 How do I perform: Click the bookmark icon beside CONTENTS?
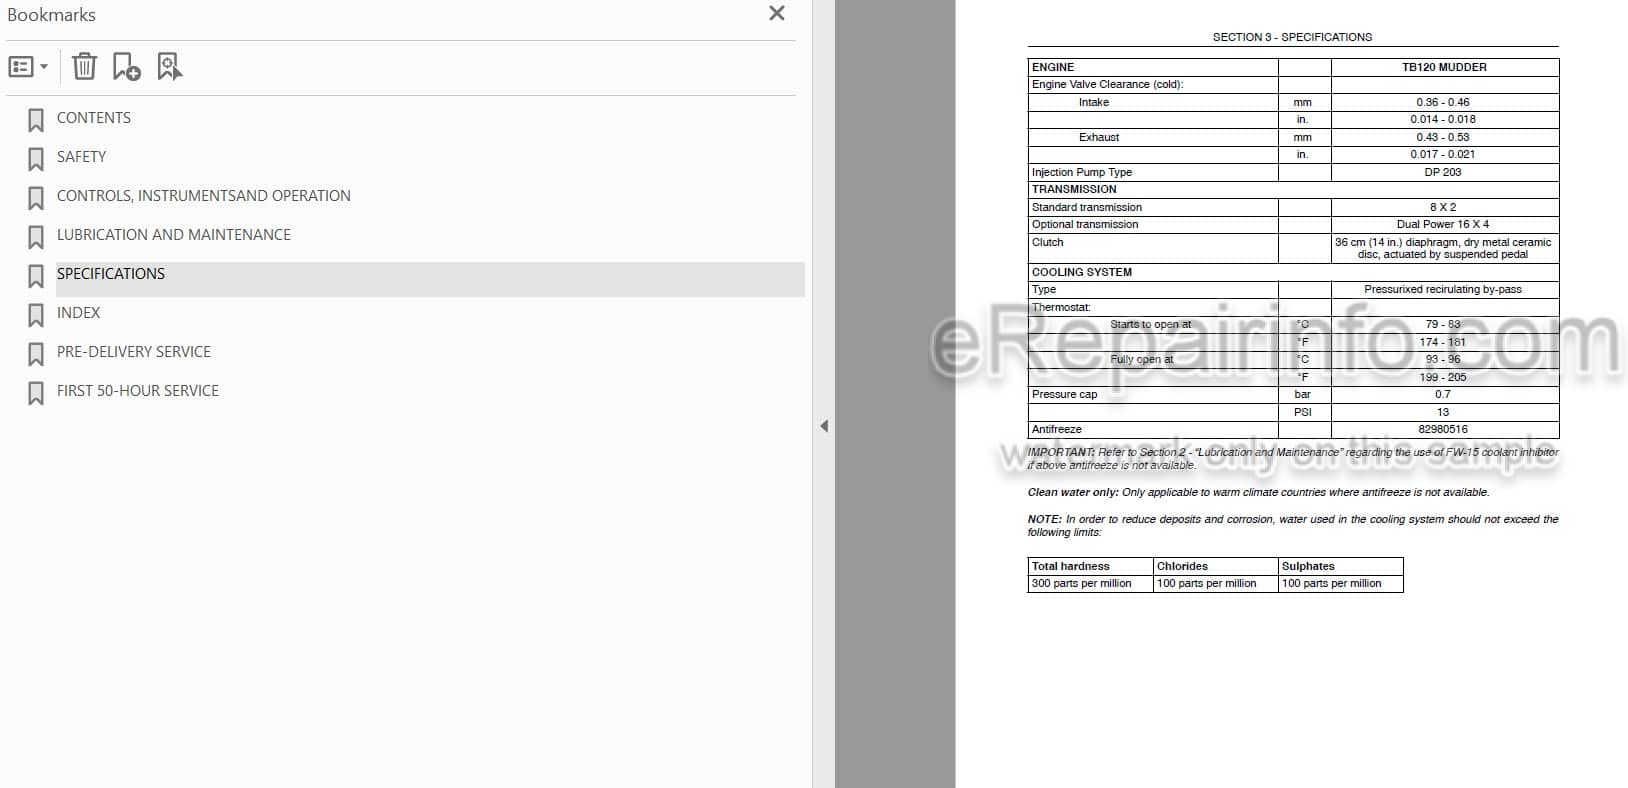(x=36, y=120)
